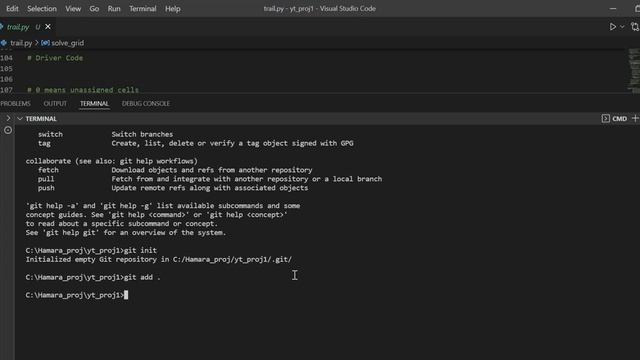Switch to the Terminal panel tab
Viewport: 640px width, 360px height.
(x=94, y=104)
